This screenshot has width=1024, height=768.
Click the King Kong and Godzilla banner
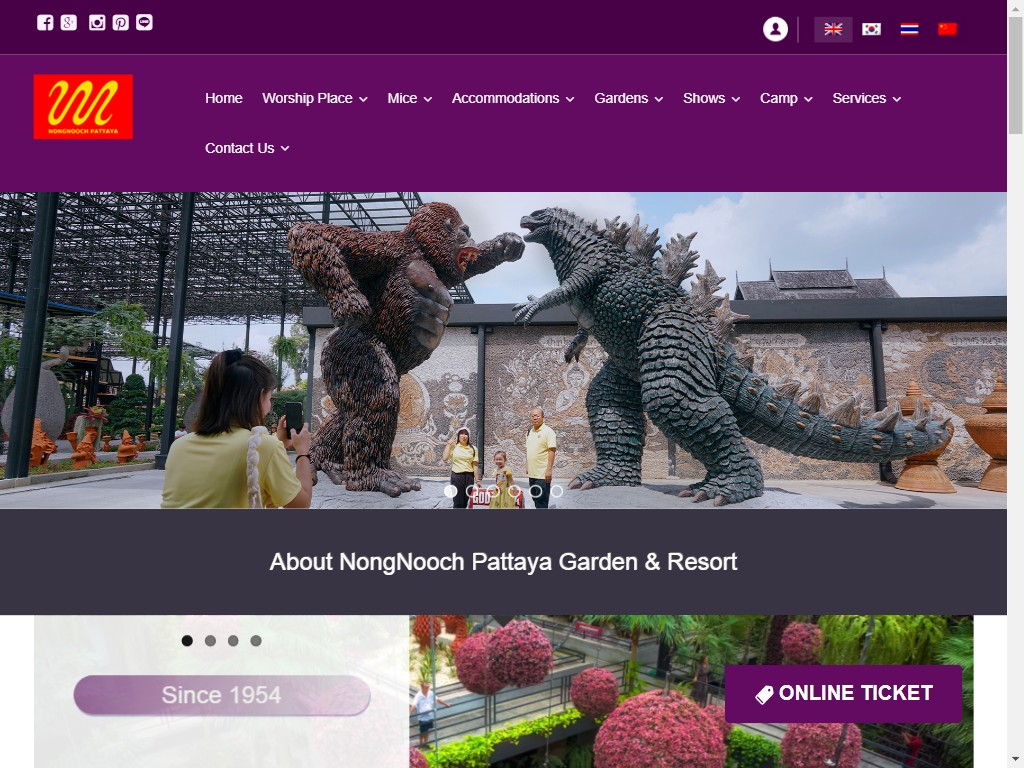coord(503,350)
